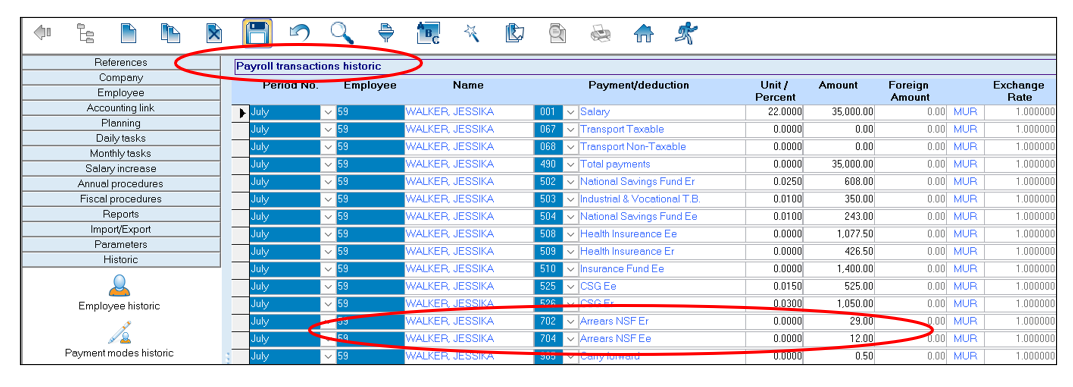Click the Payment/deduction column header
1073x387 pixels.
click(x=638, y=85)
